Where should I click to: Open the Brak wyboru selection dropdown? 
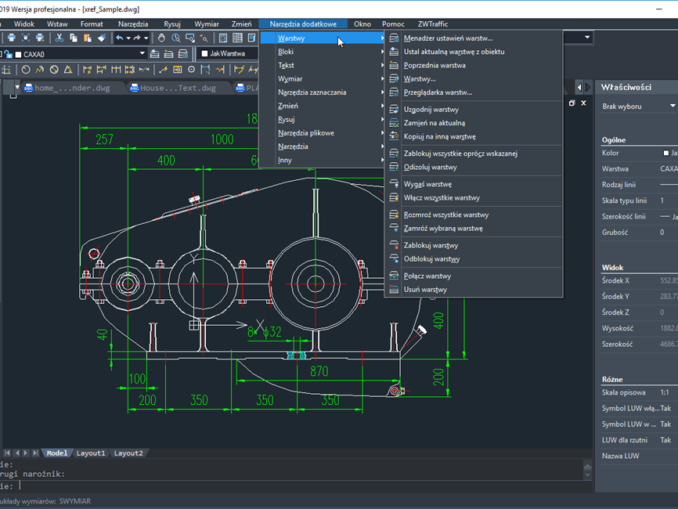pyautogui.click(x=672, y=106)
